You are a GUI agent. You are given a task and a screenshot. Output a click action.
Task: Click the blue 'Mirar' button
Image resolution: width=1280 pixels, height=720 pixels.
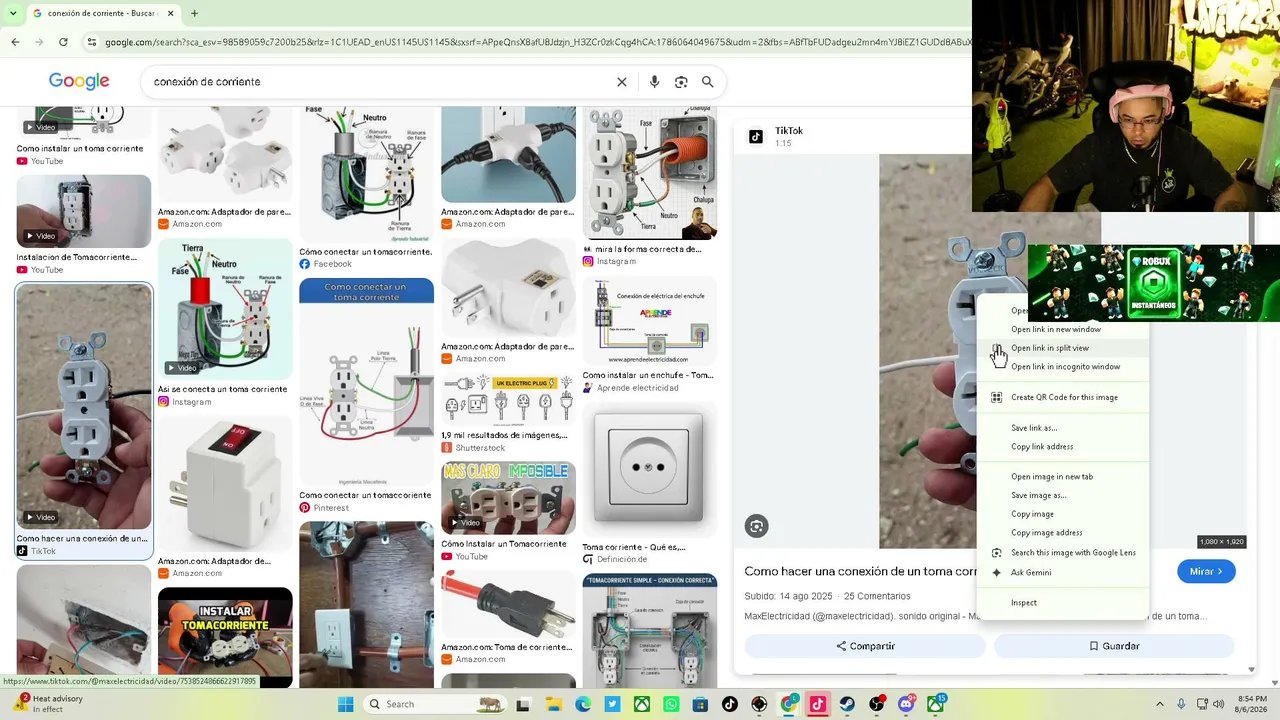tap(1206, 571)
